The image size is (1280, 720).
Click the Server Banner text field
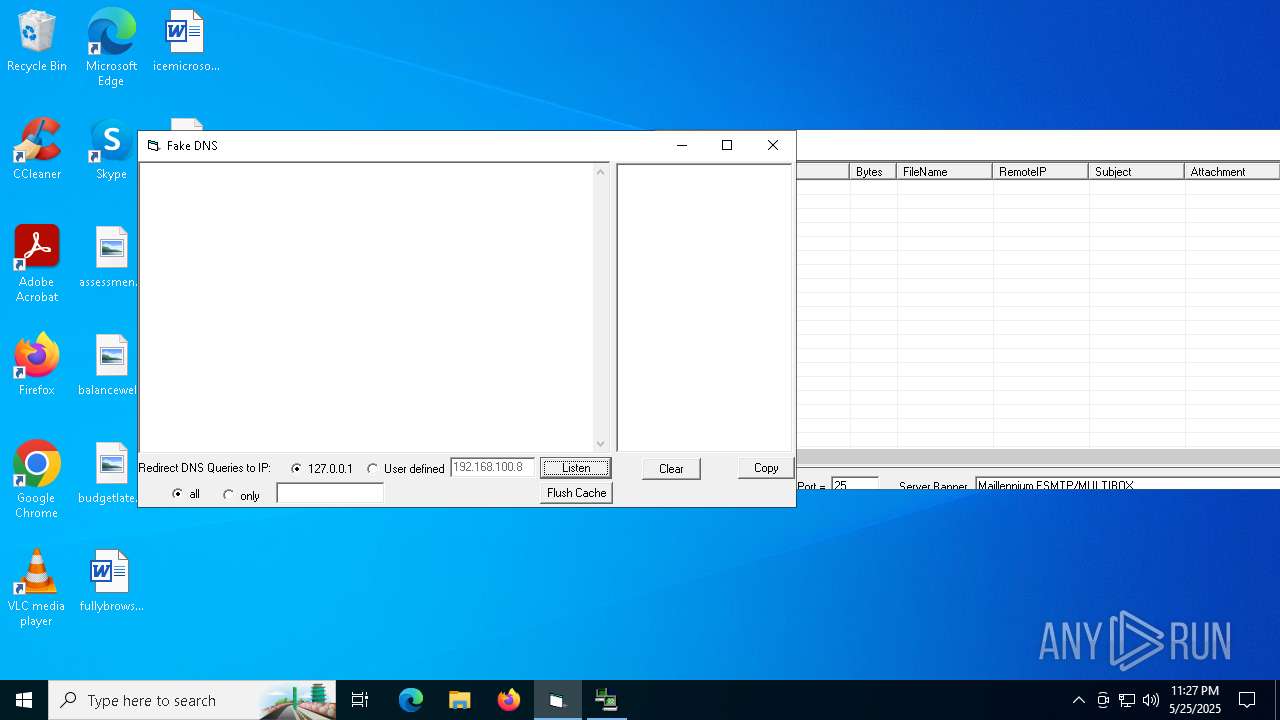1127,484
